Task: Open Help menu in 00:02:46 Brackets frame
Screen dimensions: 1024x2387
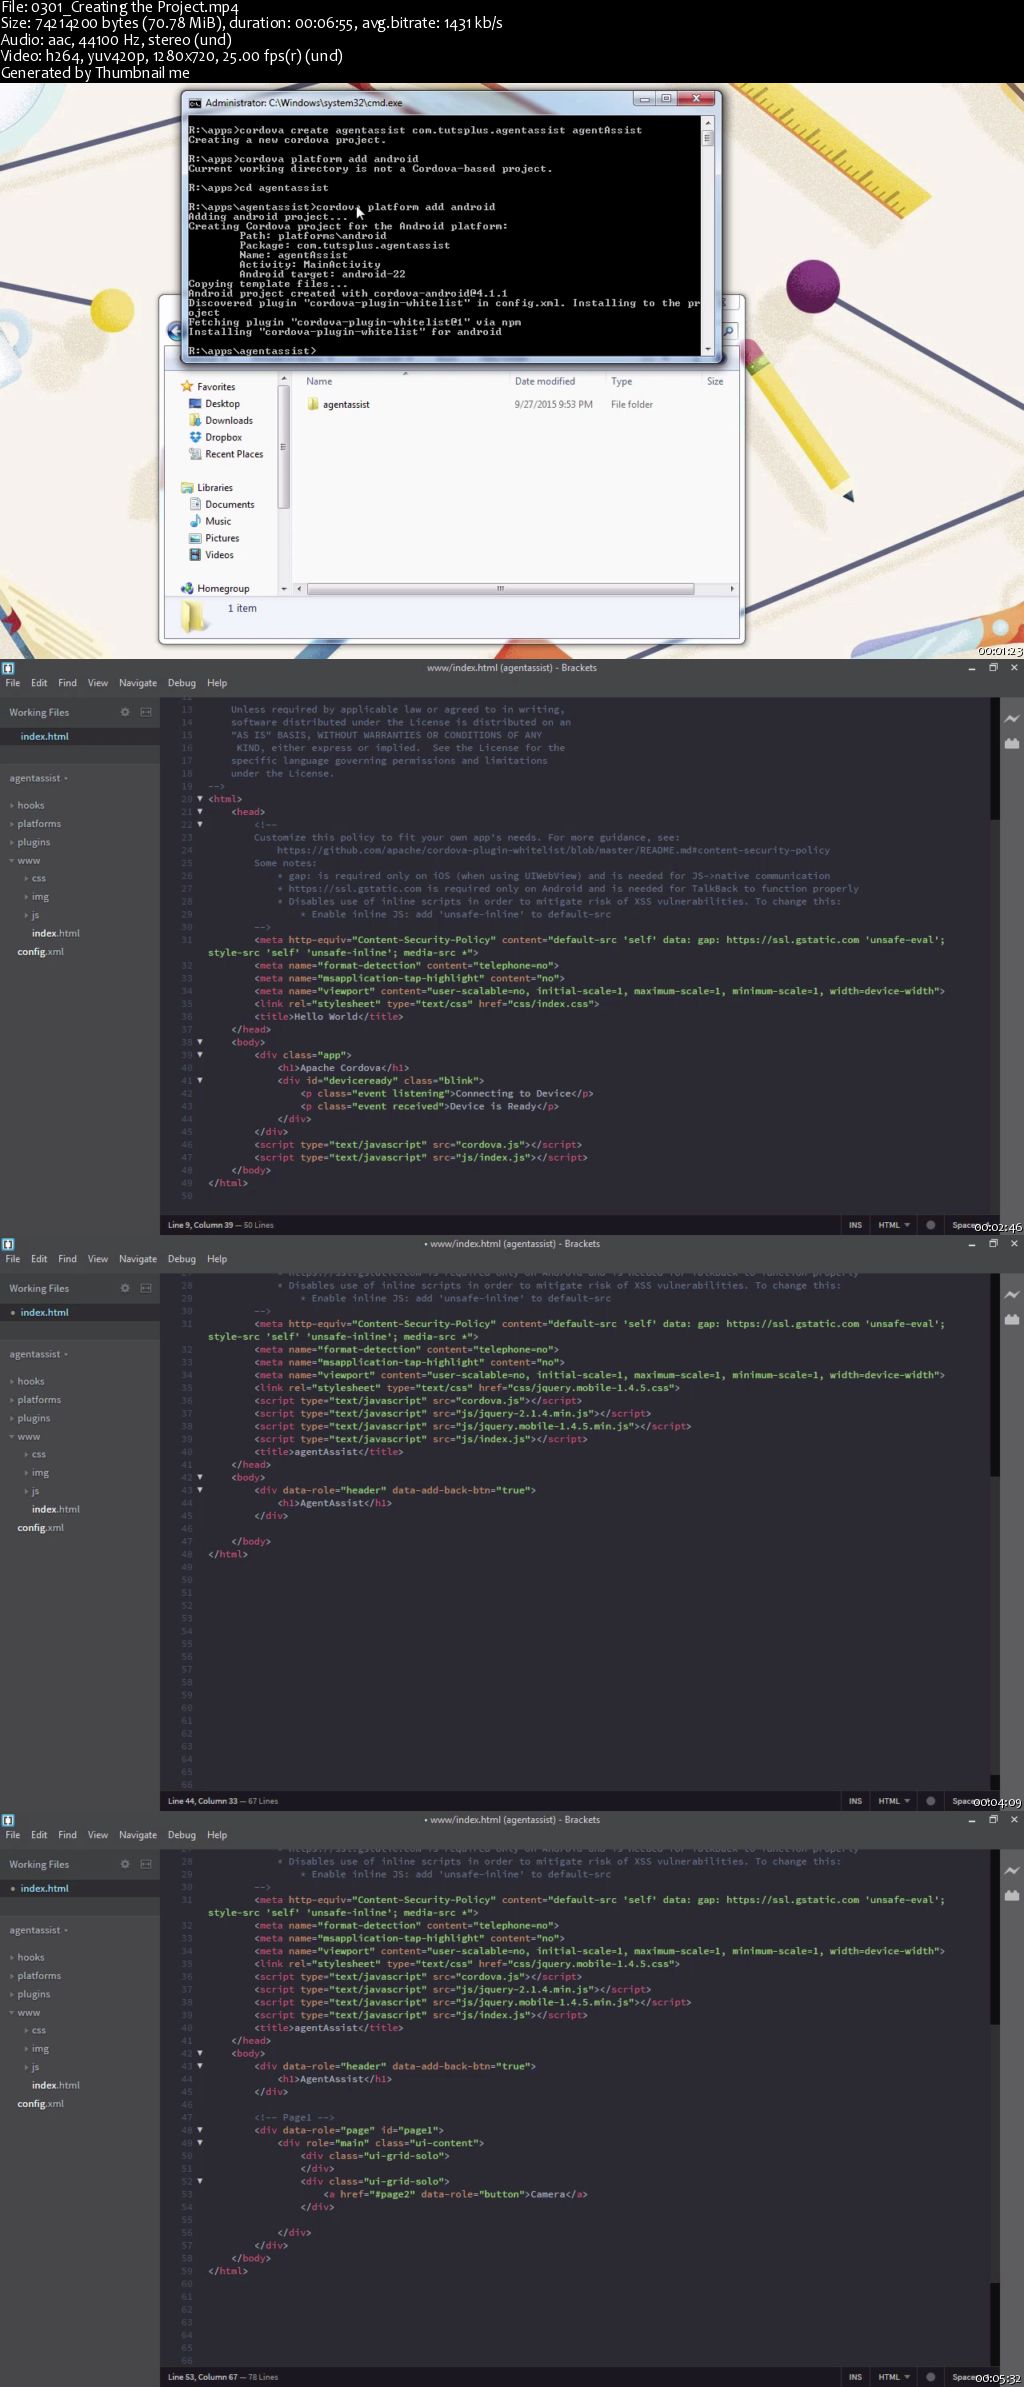Action: pos(217,683)
